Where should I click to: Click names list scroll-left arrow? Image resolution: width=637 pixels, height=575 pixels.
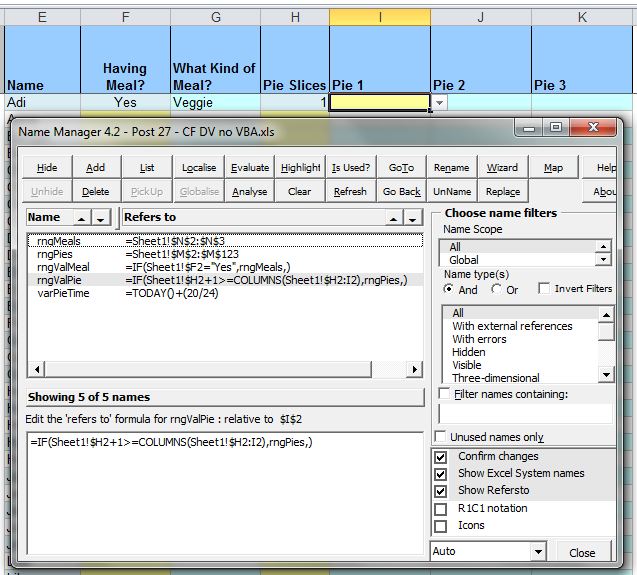pyautogui.click(x=37, y=369)
